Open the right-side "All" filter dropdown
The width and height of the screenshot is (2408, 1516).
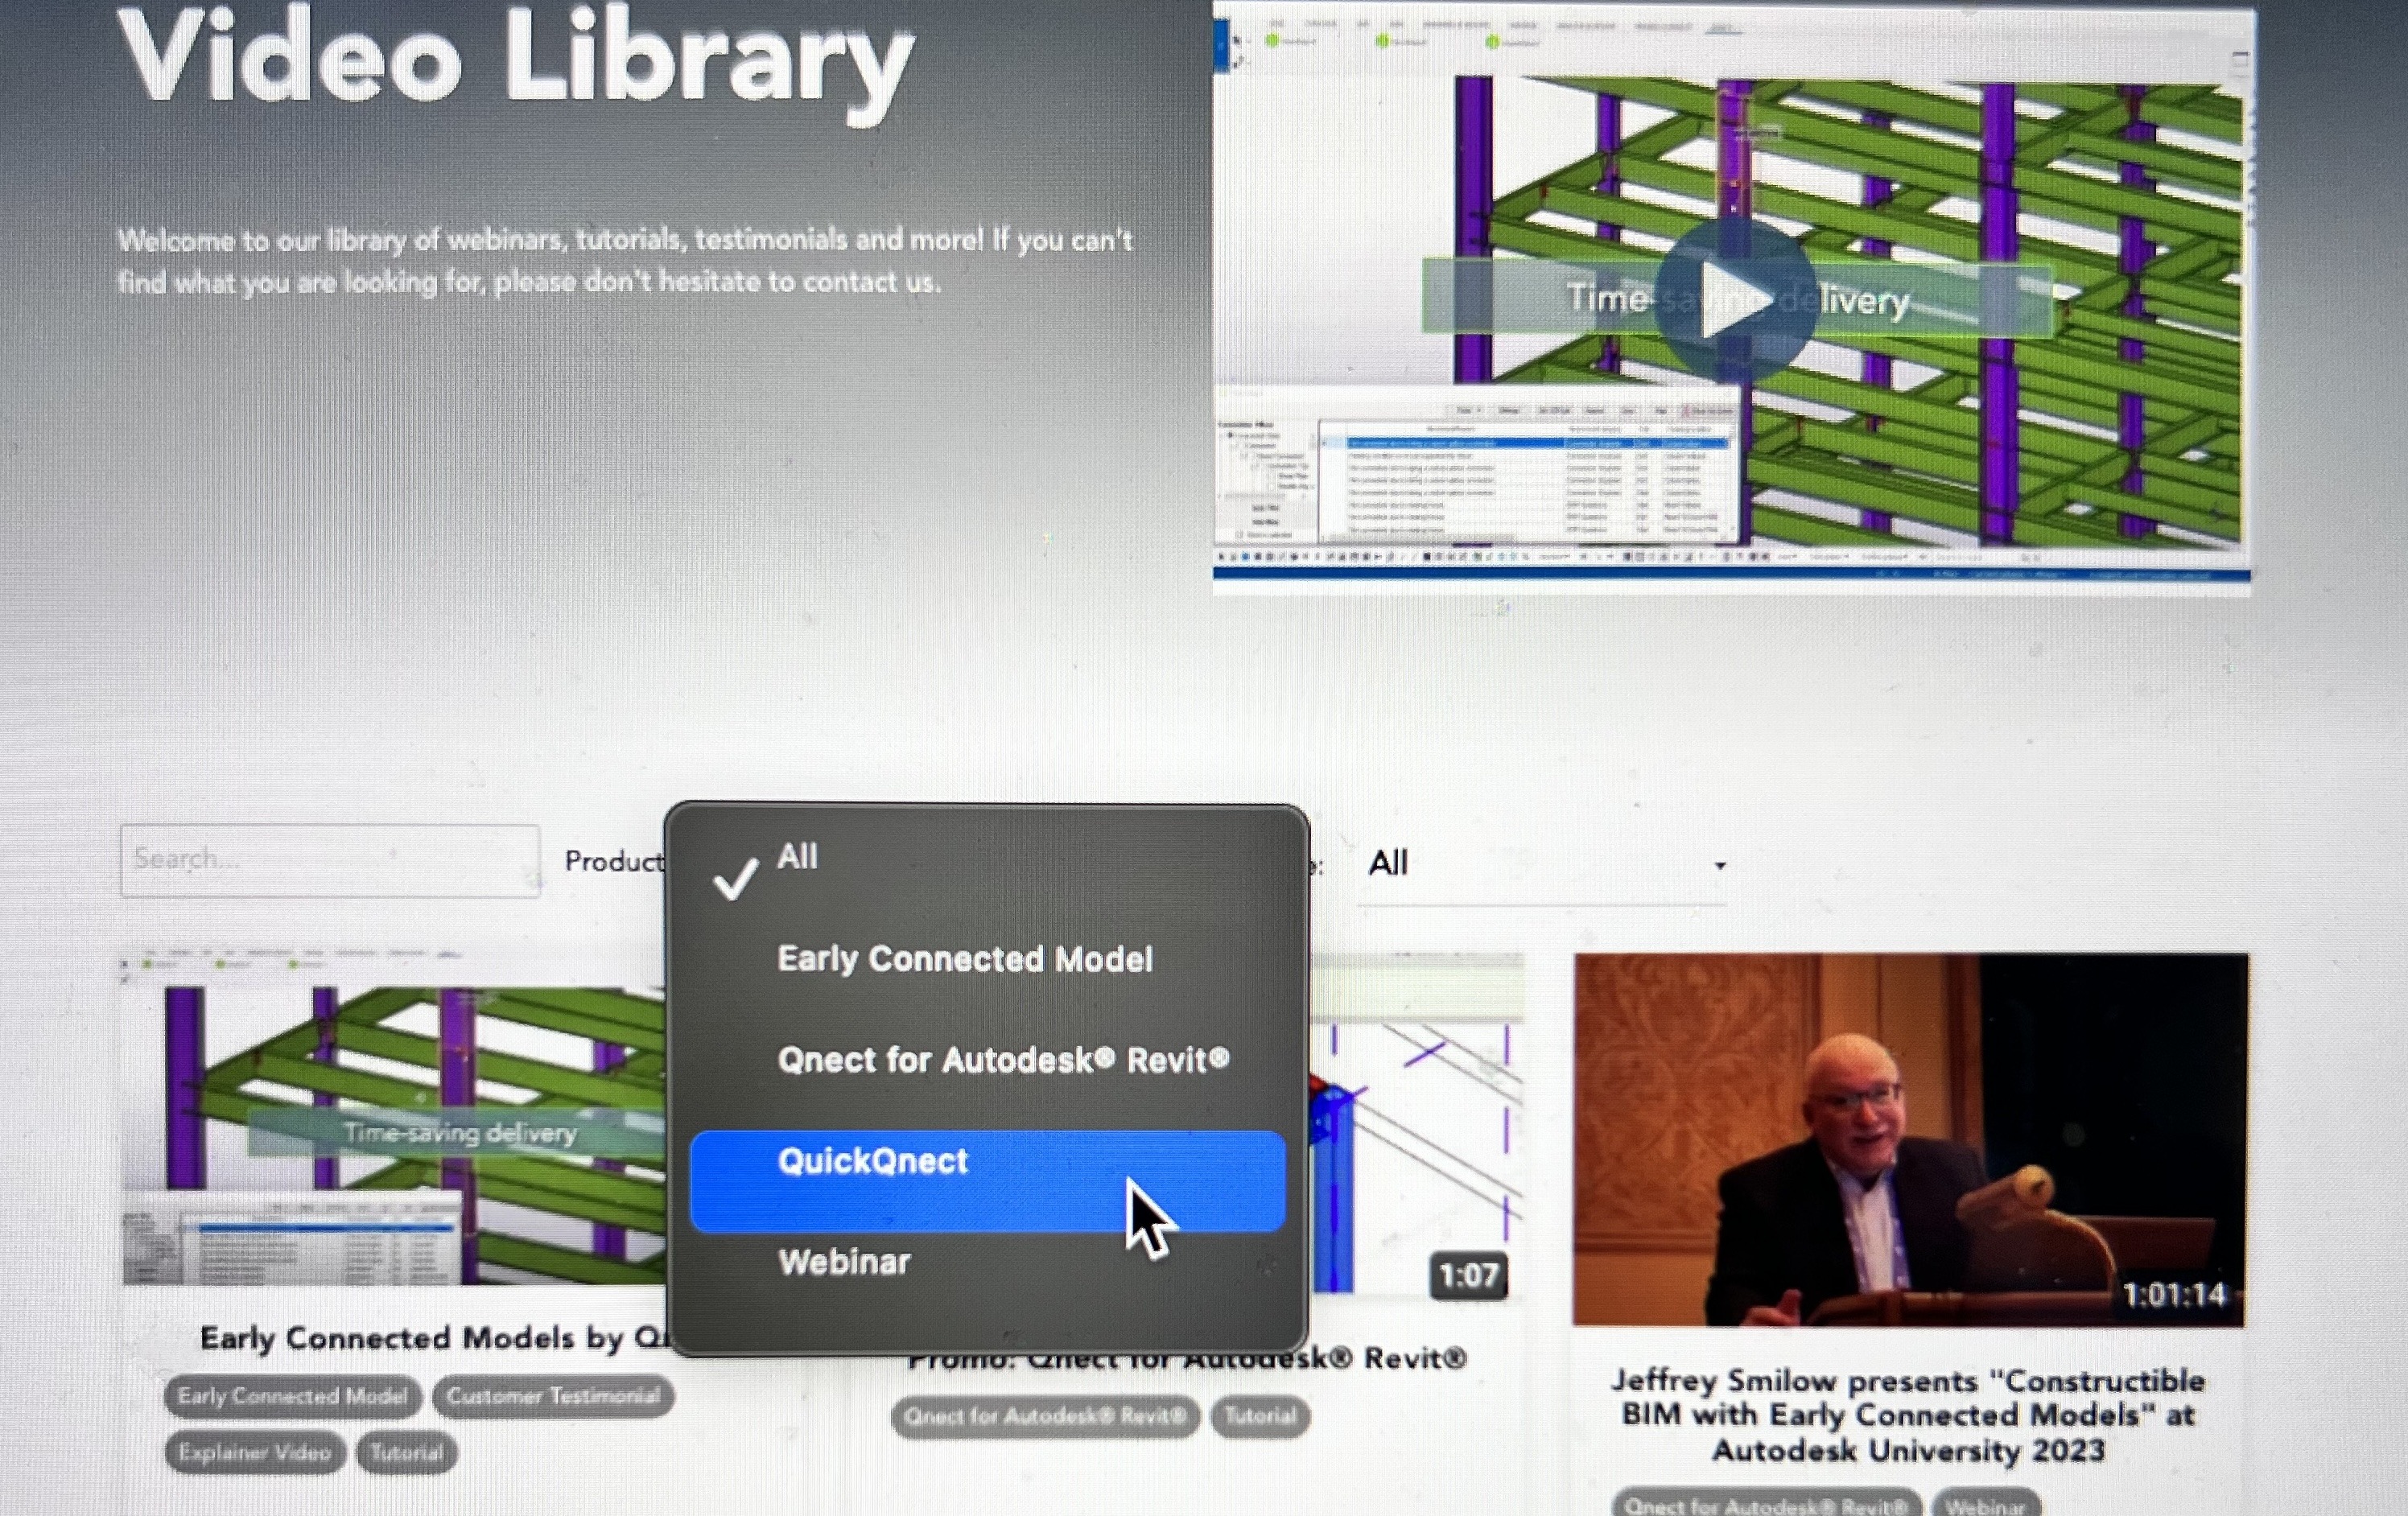(1540, 862)
